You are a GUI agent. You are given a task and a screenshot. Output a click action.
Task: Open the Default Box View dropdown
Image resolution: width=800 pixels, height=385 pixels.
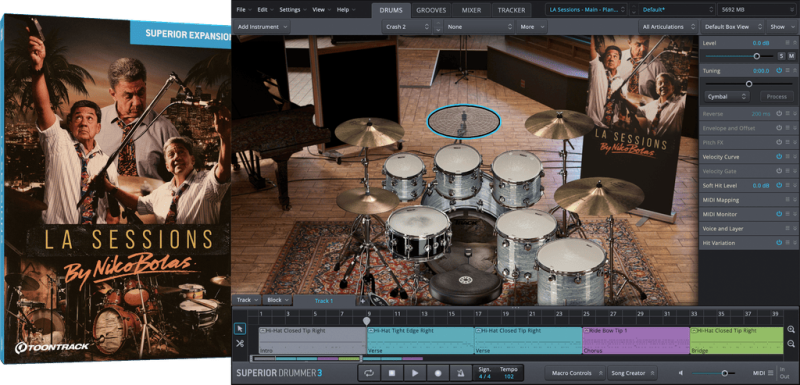pyautogui.click(x=732, y=27)
